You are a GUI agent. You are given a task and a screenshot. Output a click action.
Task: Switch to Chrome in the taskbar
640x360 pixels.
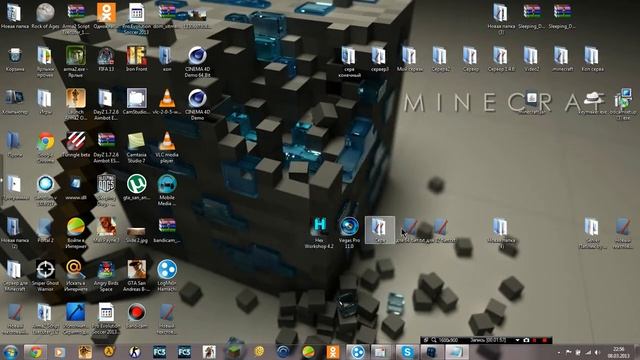[35, 352]
